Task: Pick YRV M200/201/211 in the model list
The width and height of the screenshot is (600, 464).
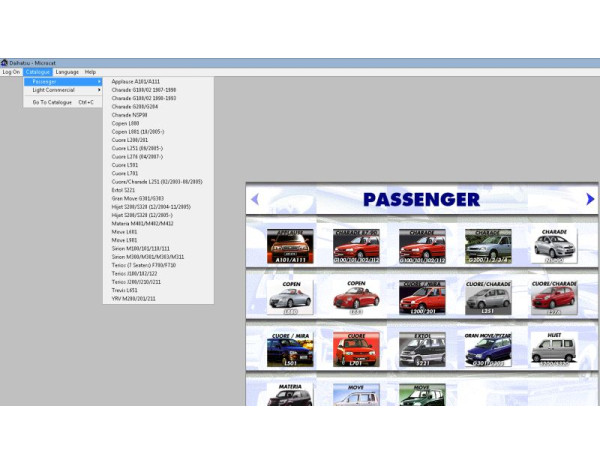Action: tap(132, 298)
